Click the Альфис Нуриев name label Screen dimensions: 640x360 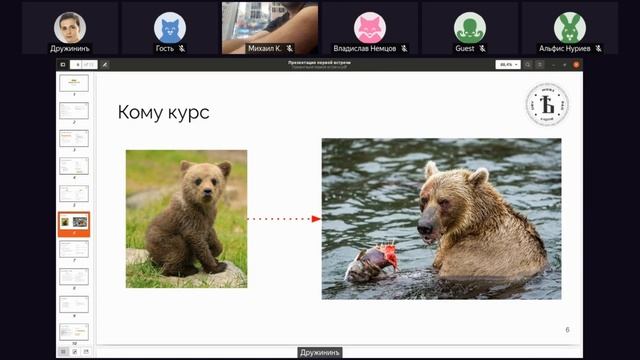[564, 49]
